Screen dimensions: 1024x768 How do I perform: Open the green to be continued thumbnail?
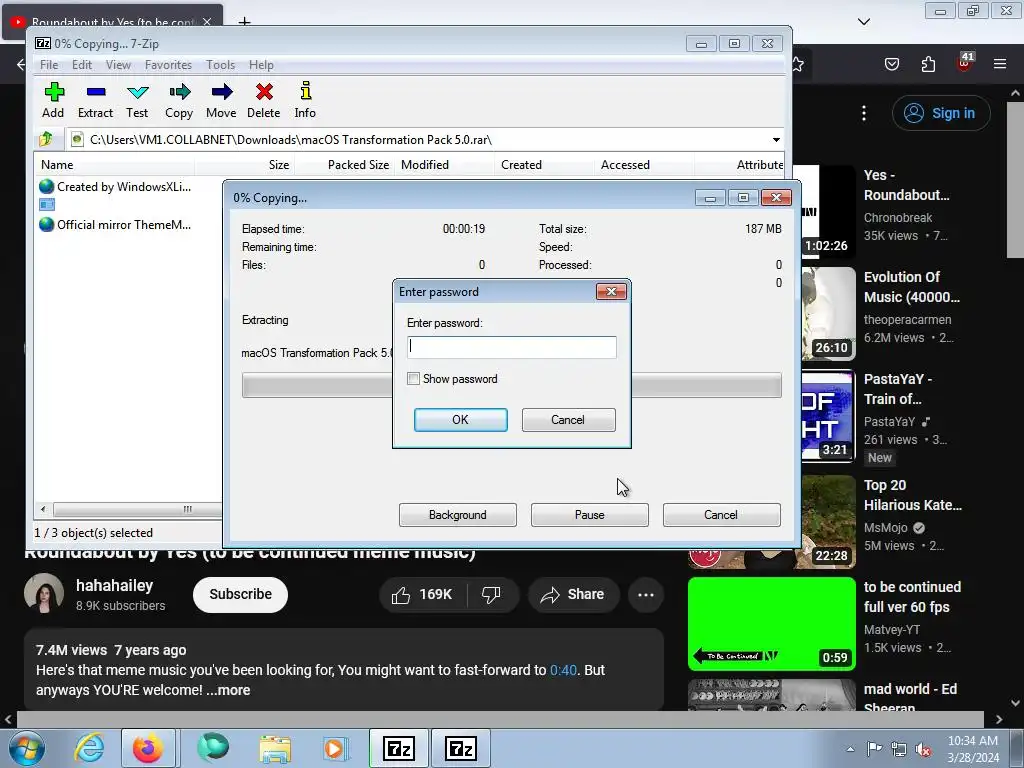click(x=771, y=624)
